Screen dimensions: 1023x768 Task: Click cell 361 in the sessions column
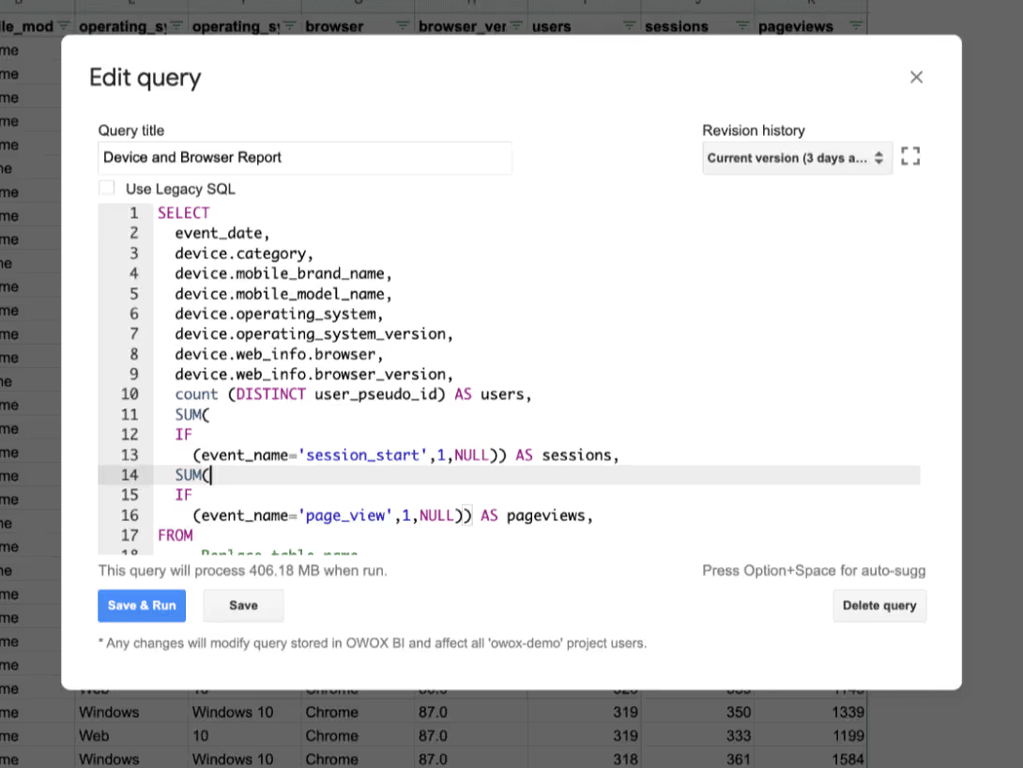[739, 760]
